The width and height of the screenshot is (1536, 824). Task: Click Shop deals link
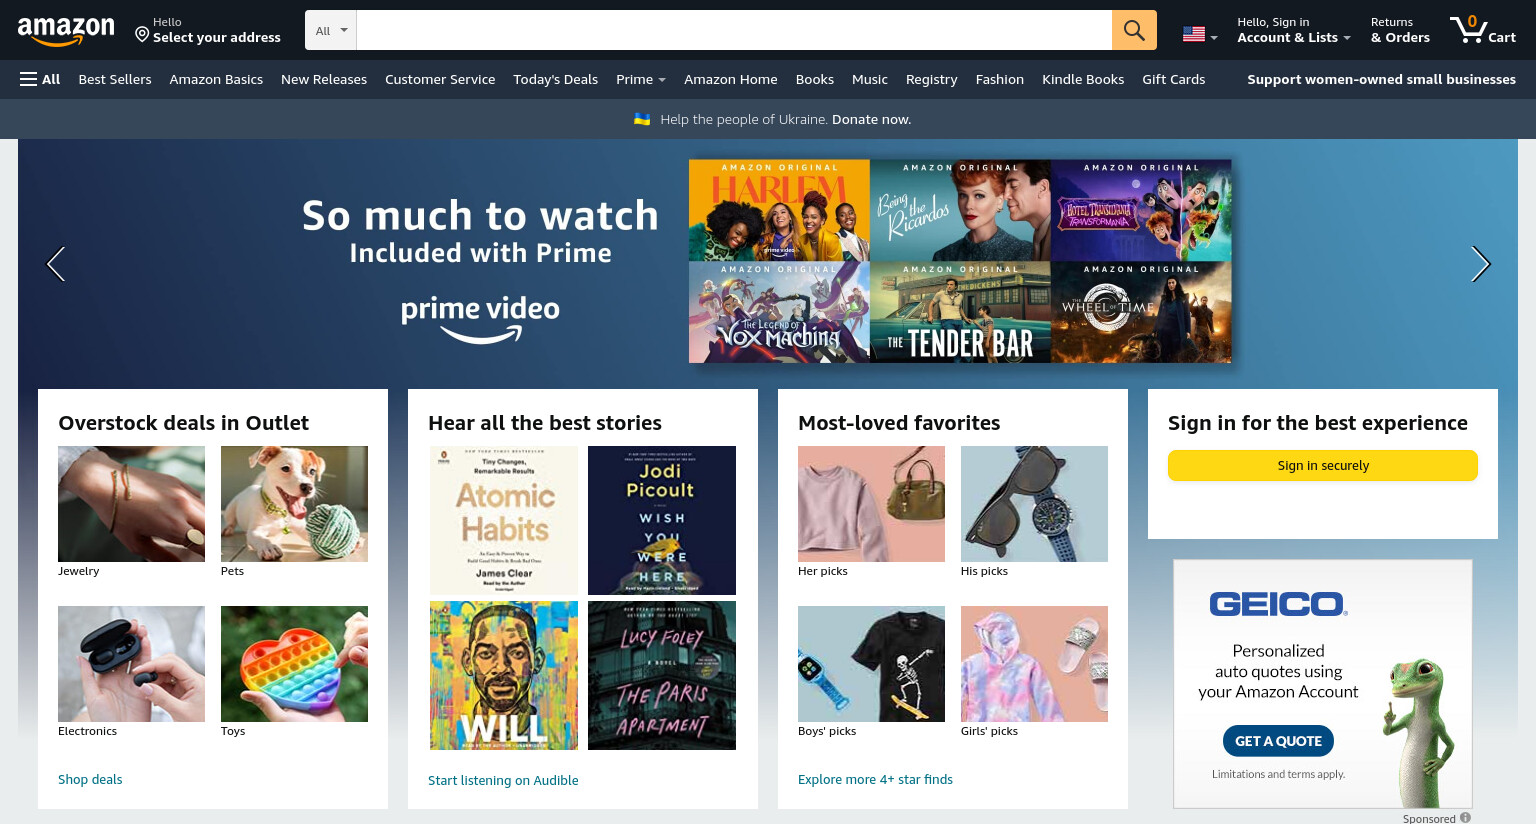(90, 779)
